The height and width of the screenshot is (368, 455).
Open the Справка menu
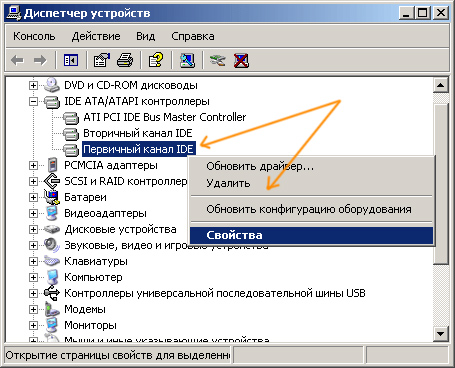193,37
